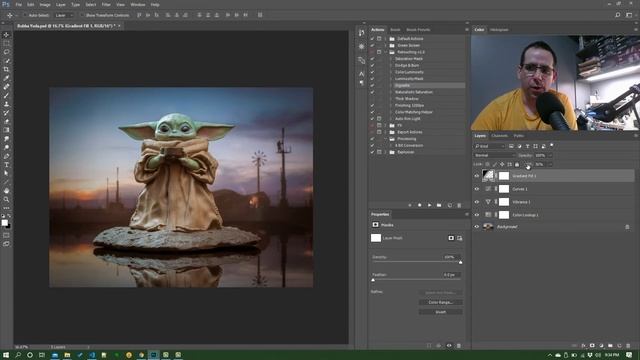640x360 pixels.
Task: Open the Auto-Select Layer dropdown
Action: (64, 15)
